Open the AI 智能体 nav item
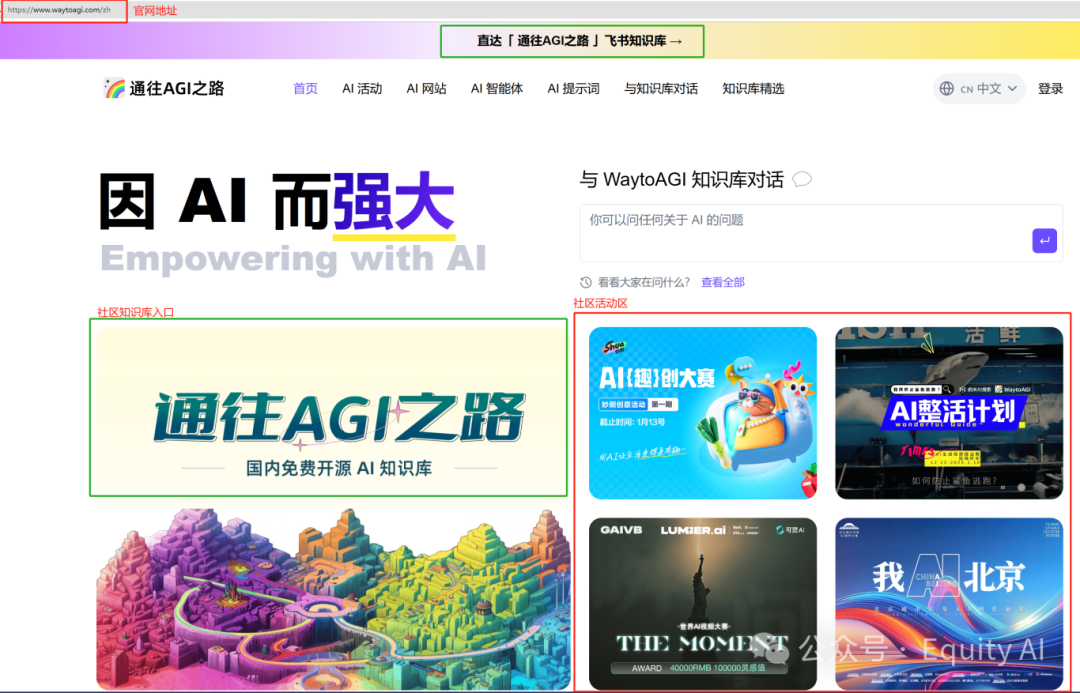Image resolution: width=1080 pixels, height=693 pixels. 497,89
